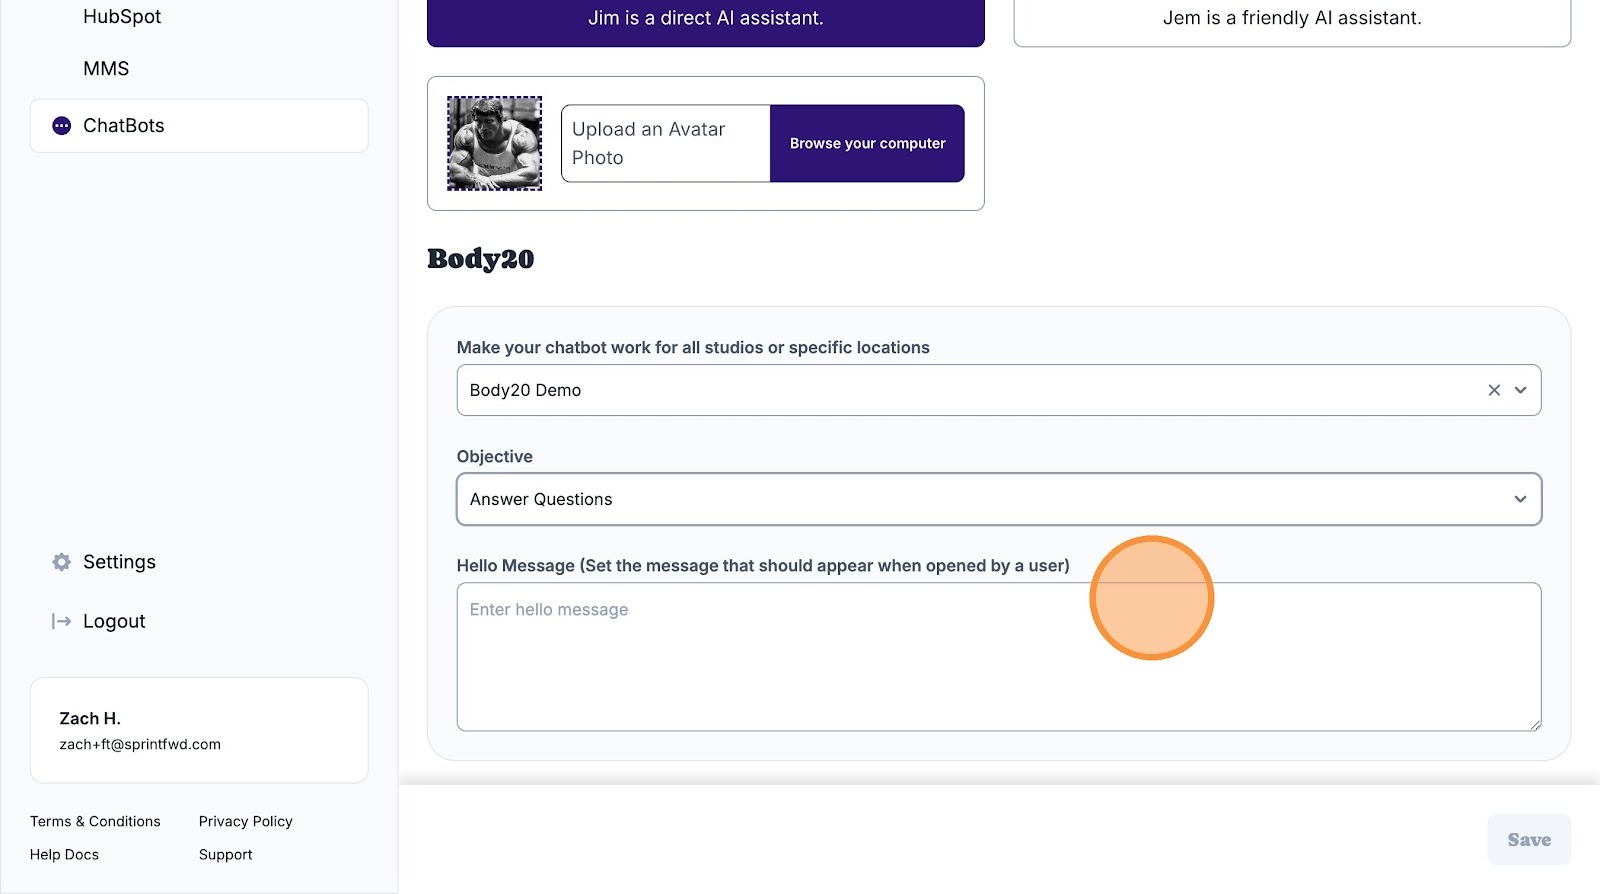The height and width of the screenshot is (894, 1600).
Task: Click the Body20 Demo studio value
Action: pos(525,390)
